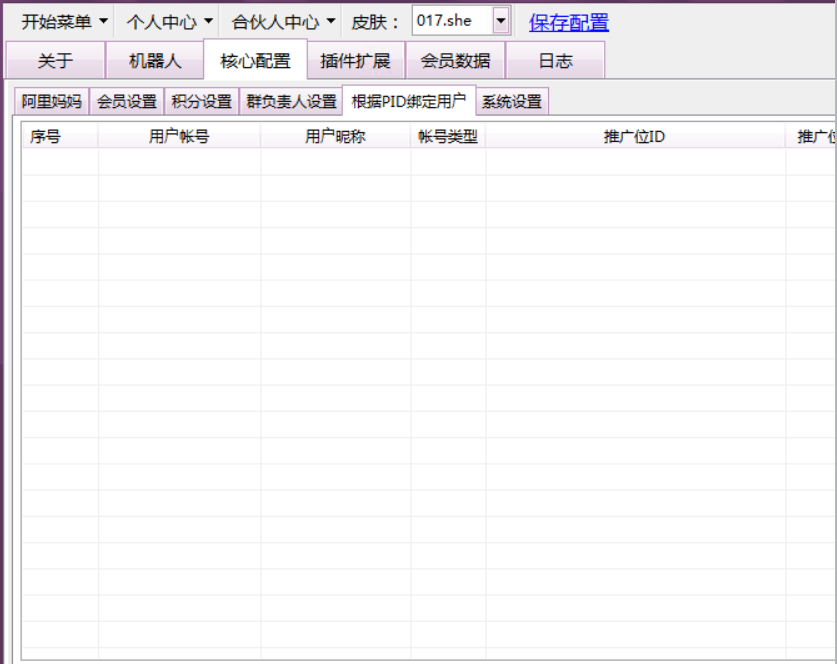Click the 用户帐号 column header
837x664 pixels.
tap(179, 137)
